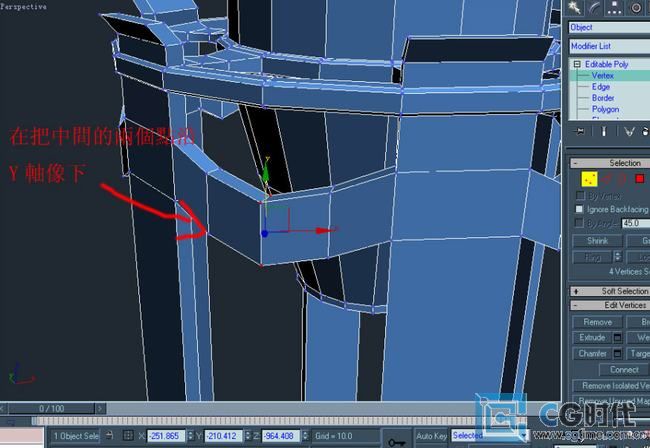650x448 pixels.
Task: Open Extrude settings box icon
Action: click(618, 338)
